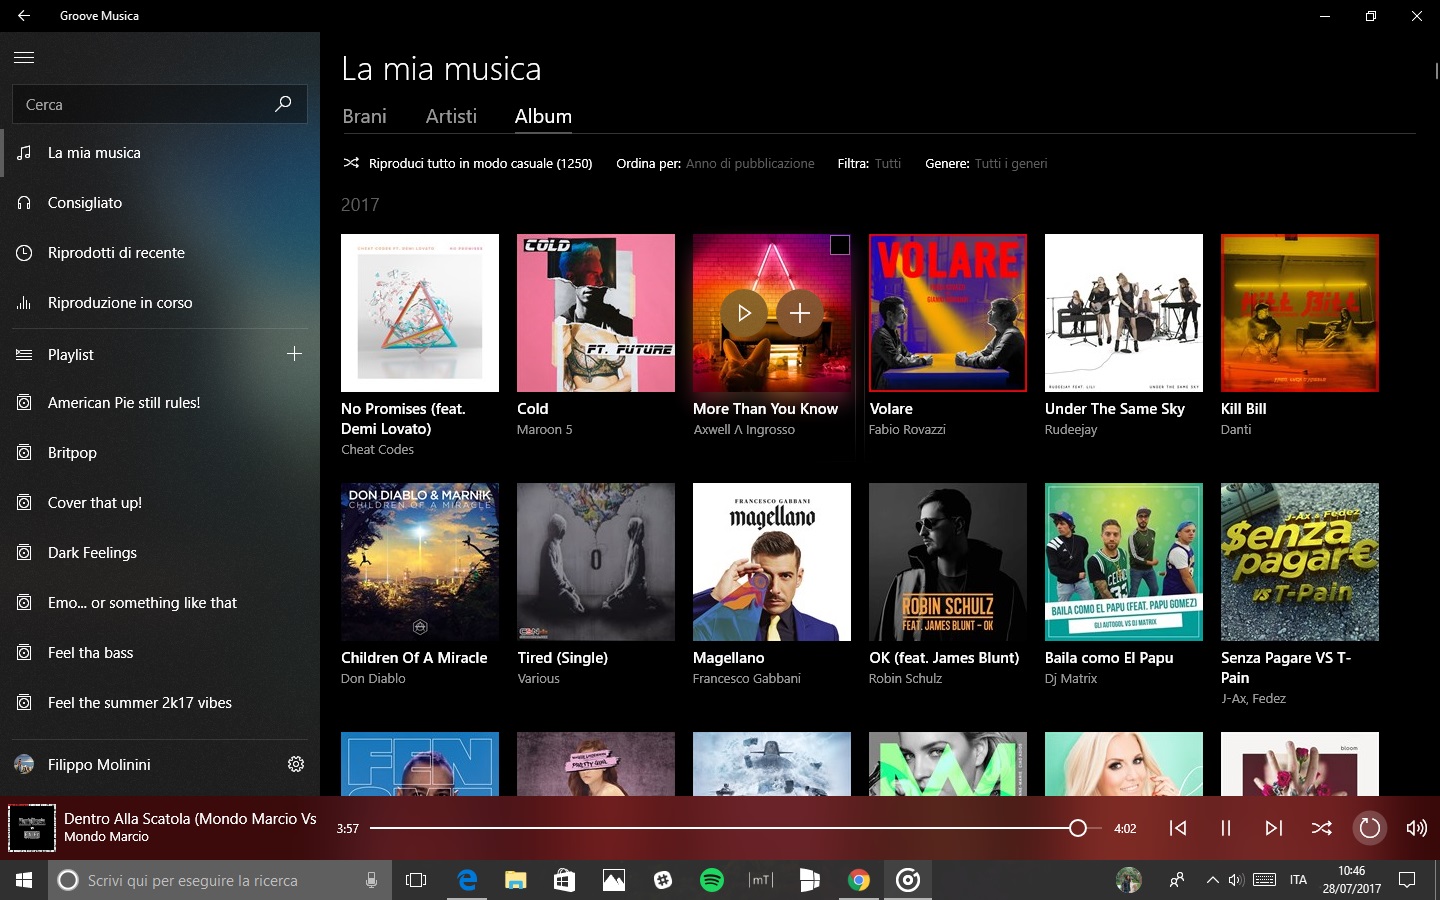Click Riproduci tutto in modo casuale
1440x900 pixels.
click(x=467, y=163)
